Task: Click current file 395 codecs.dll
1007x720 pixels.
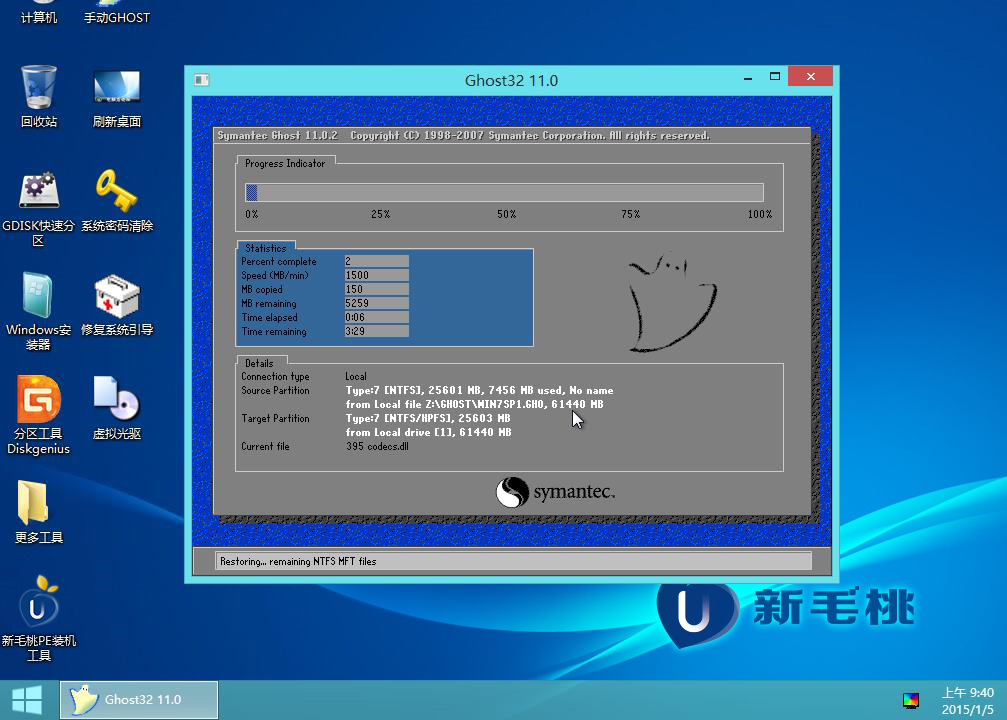Action: [377, 446]
